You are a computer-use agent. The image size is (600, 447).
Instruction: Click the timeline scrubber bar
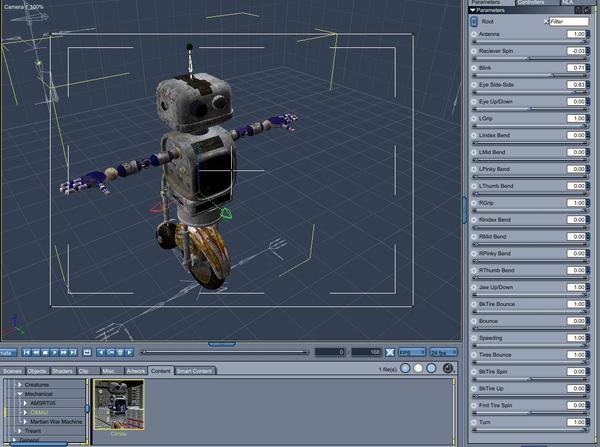click(x=225, y=352)
